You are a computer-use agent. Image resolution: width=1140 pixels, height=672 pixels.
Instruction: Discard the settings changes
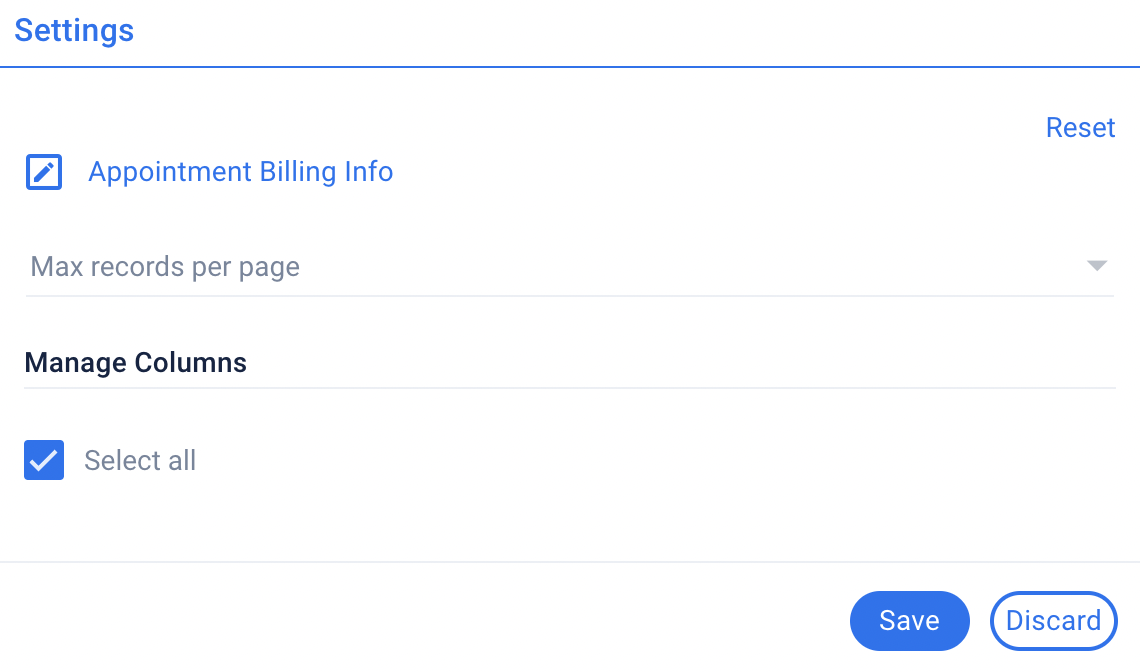click(x=1053, y=621)
